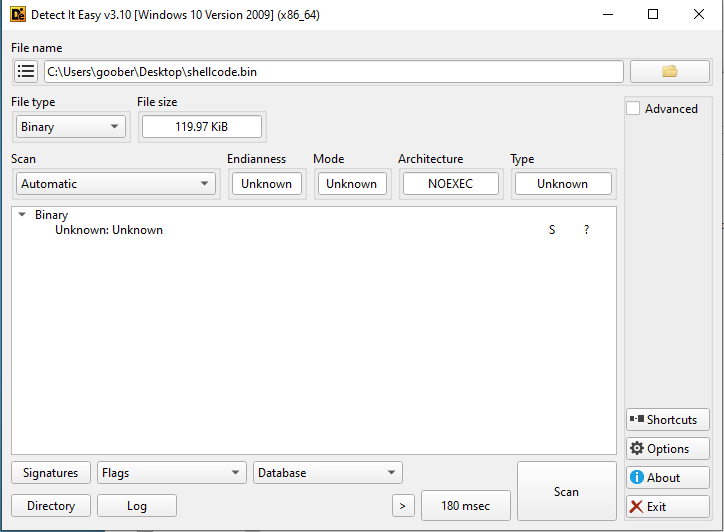Screen dimensions: 724x532
Task: Open the About info button
Action: pos(668,478)
